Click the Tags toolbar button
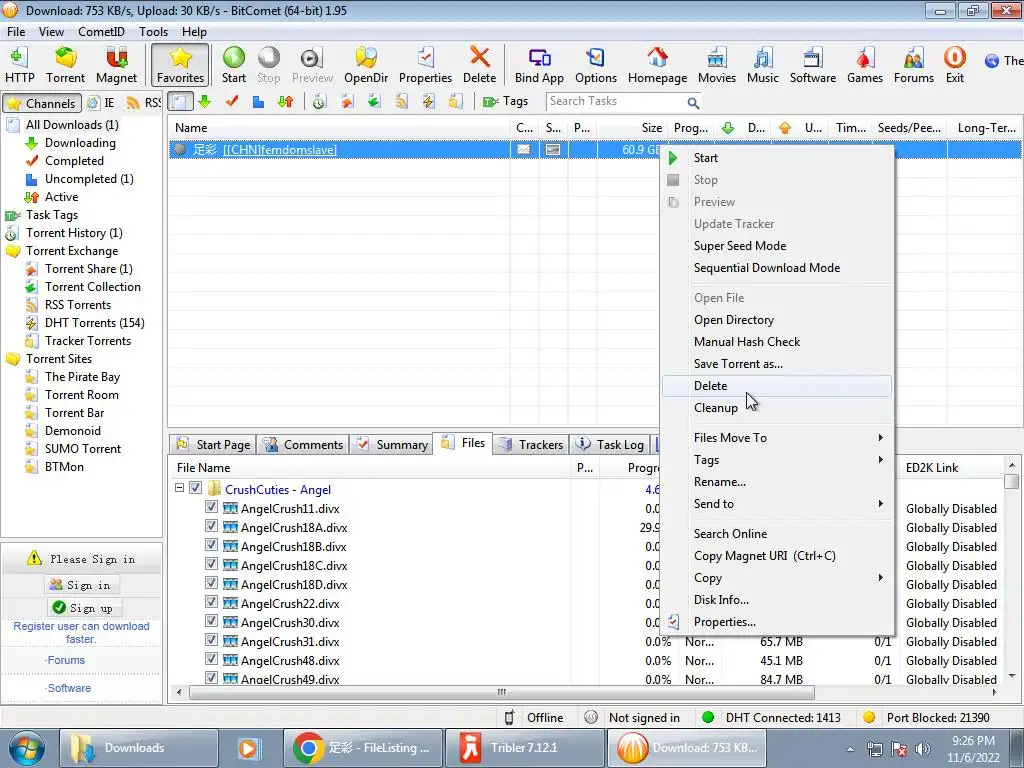This screenshot has width=1024, height=768. pyautogui.click(x=505, y=101)
